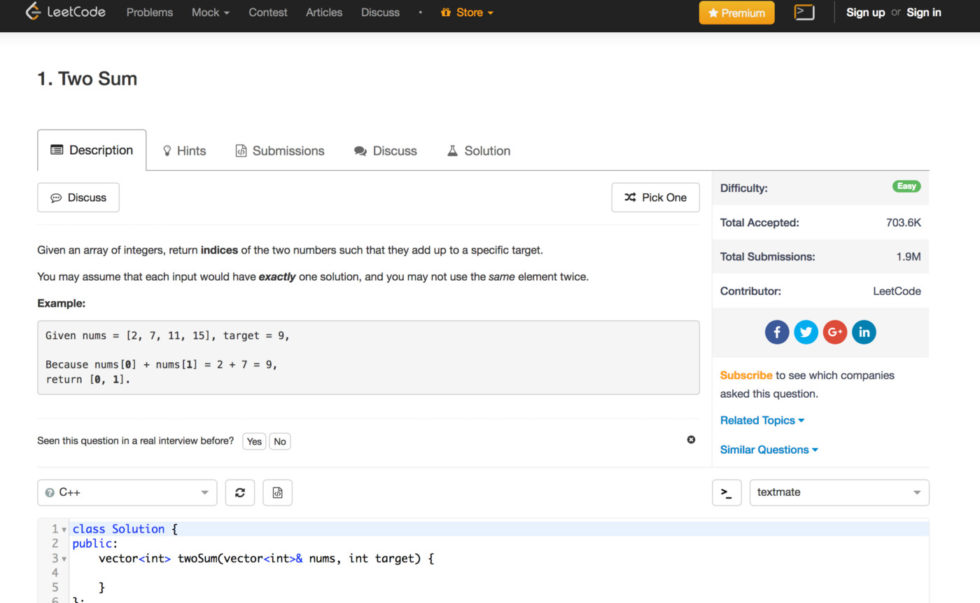This screenshot has width=980, height=603.
Task: Expand Similar Questions
Action: coord(769,450)
